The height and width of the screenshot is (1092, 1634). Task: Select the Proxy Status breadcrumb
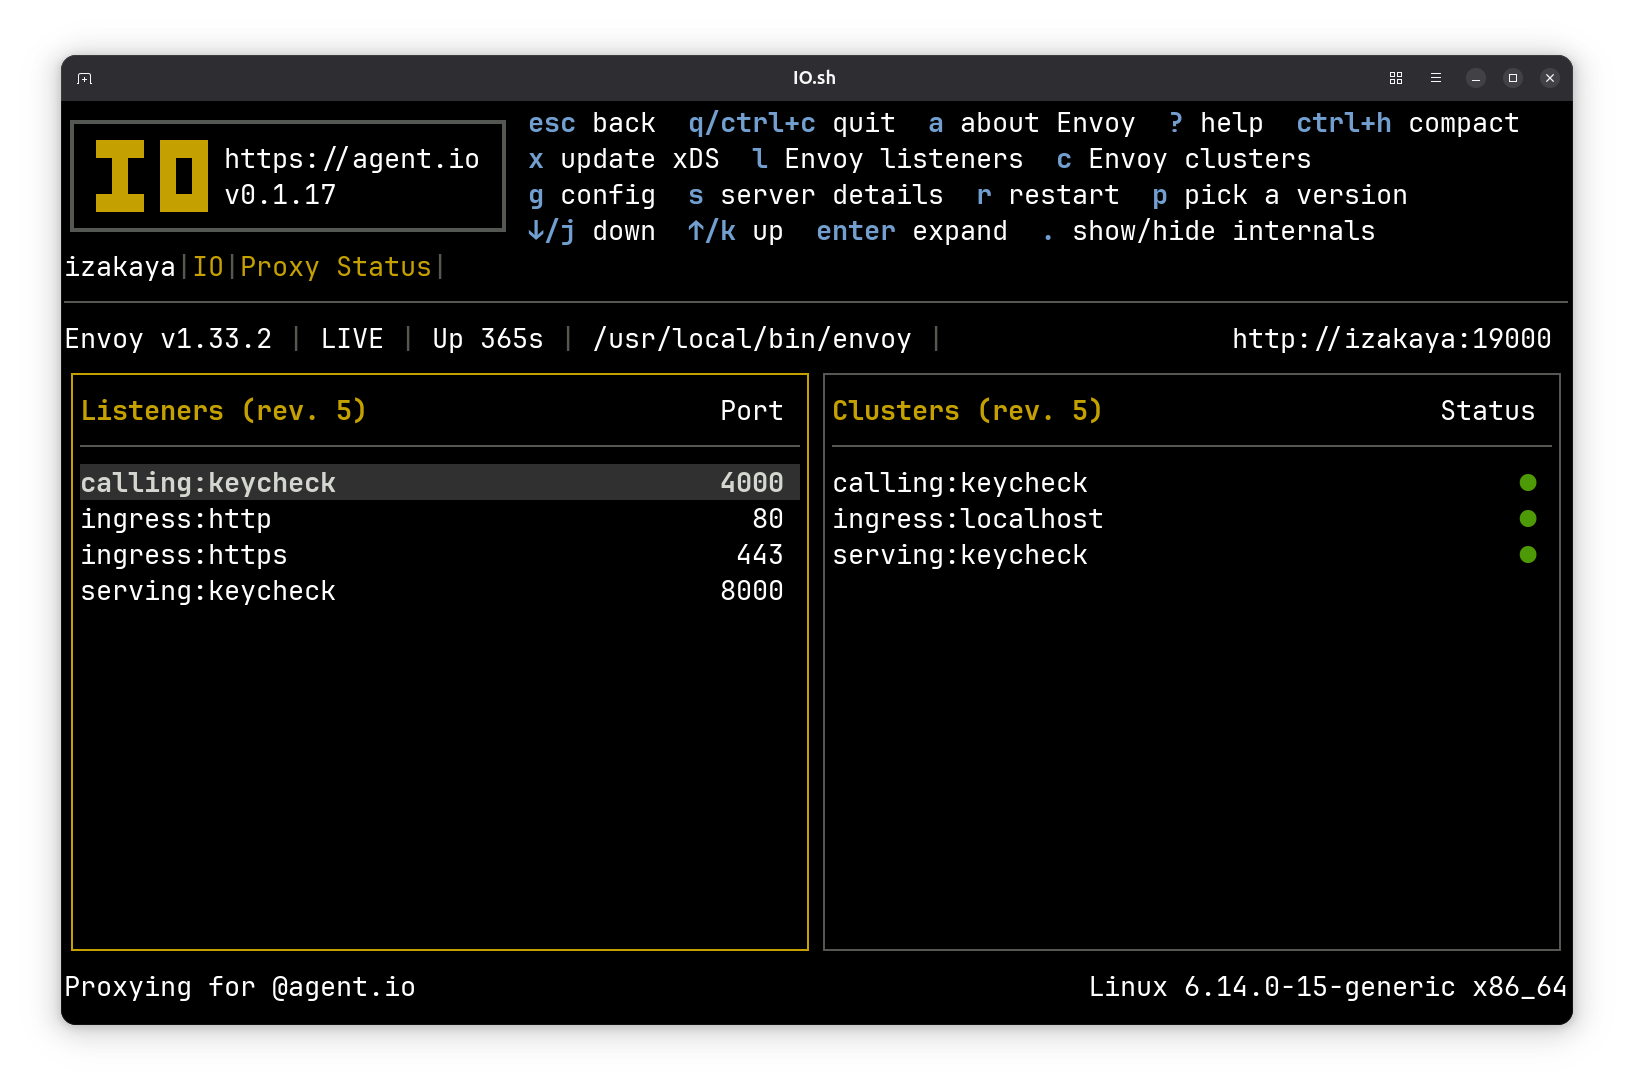336,267
